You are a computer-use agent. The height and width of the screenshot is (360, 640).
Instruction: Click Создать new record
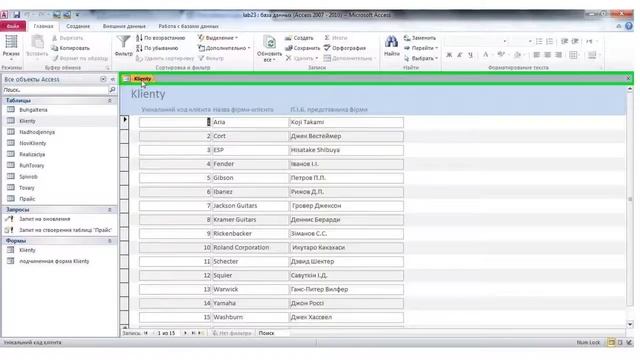tap(299, 38)
